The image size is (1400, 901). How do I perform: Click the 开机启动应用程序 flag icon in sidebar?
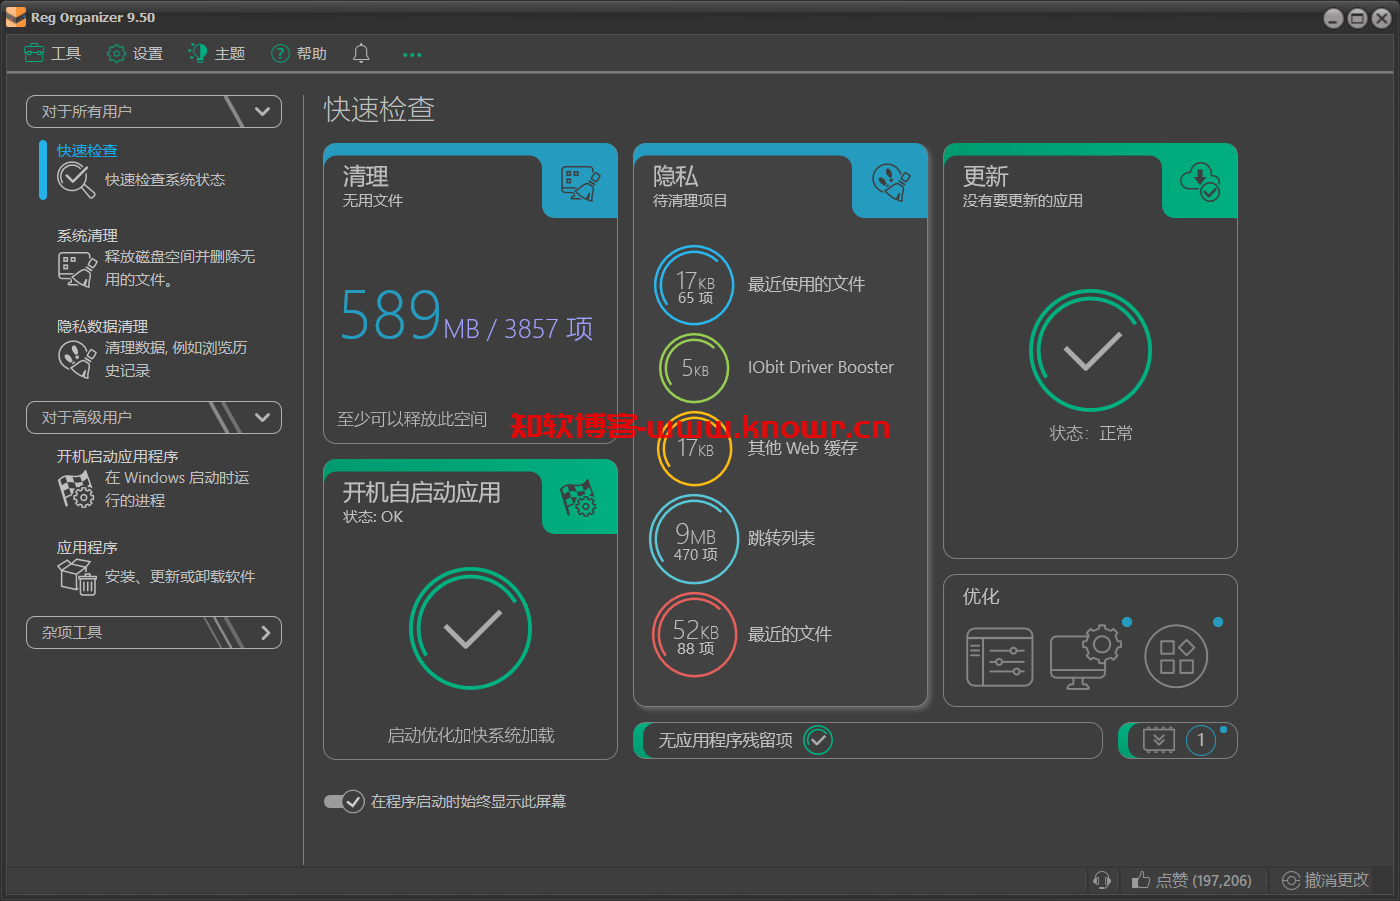tap(76, 490)
